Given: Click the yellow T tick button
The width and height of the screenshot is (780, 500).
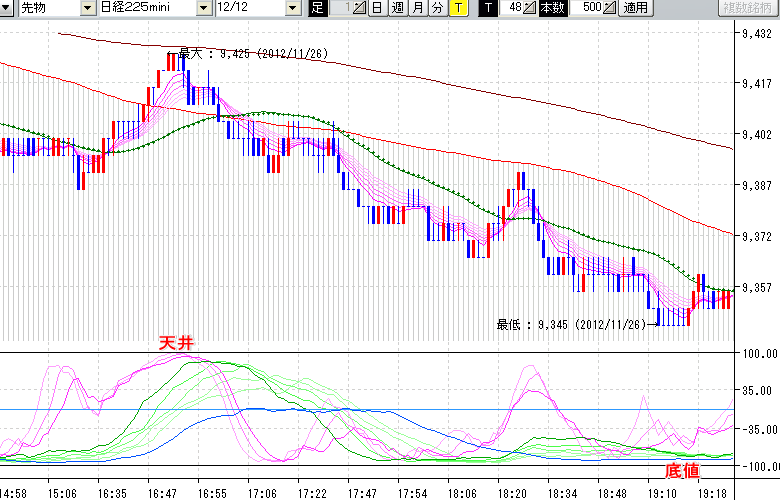Looking at the screenshot, I should (457, 8).
